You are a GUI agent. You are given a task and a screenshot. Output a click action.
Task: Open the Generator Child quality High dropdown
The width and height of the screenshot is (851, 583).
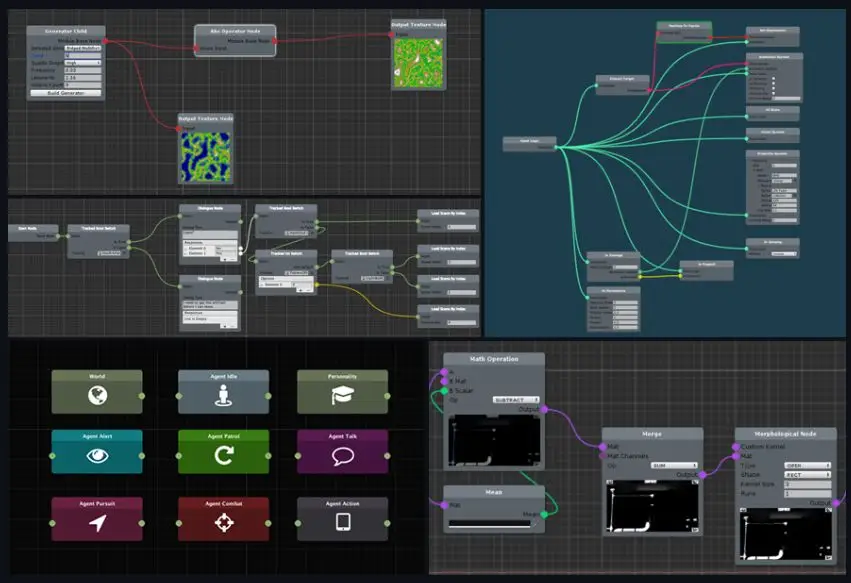coord(83,63)
